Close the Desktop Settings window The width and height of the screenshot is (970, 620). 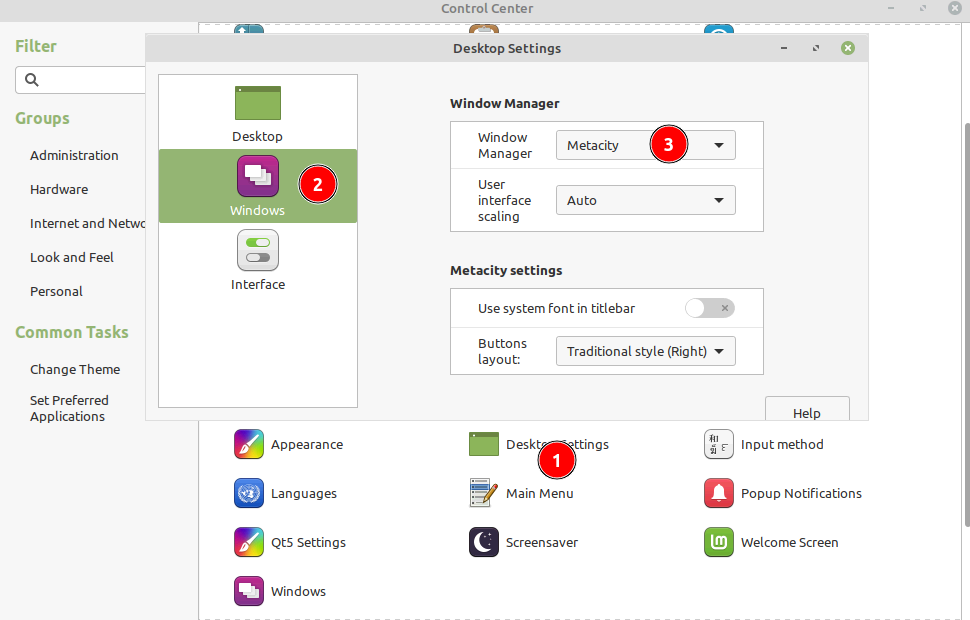click(848, 48)
